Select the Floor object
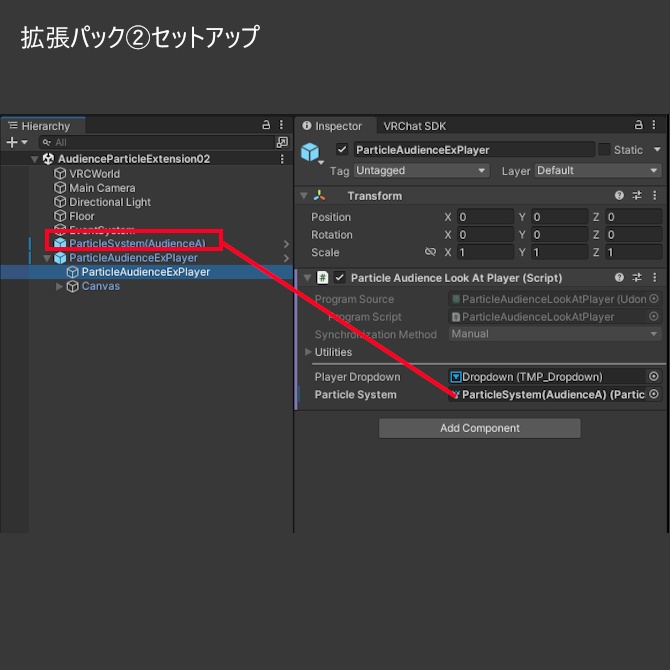The width and height of the screenshot is (670, 670). tap(82, 216)
